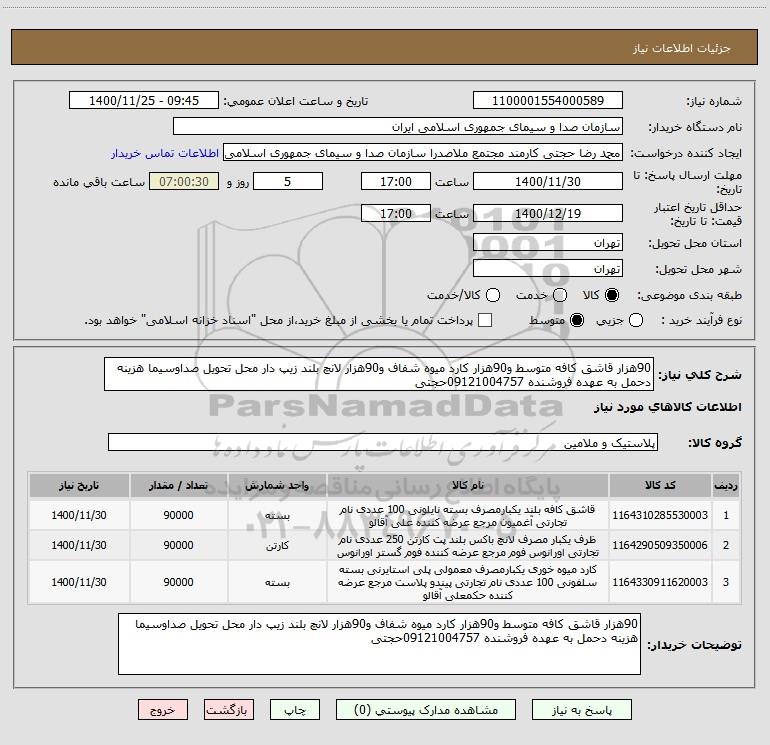This screenshot has height=745, width=770.
Task: Click the ردیف column header
Action: point(726,485)
